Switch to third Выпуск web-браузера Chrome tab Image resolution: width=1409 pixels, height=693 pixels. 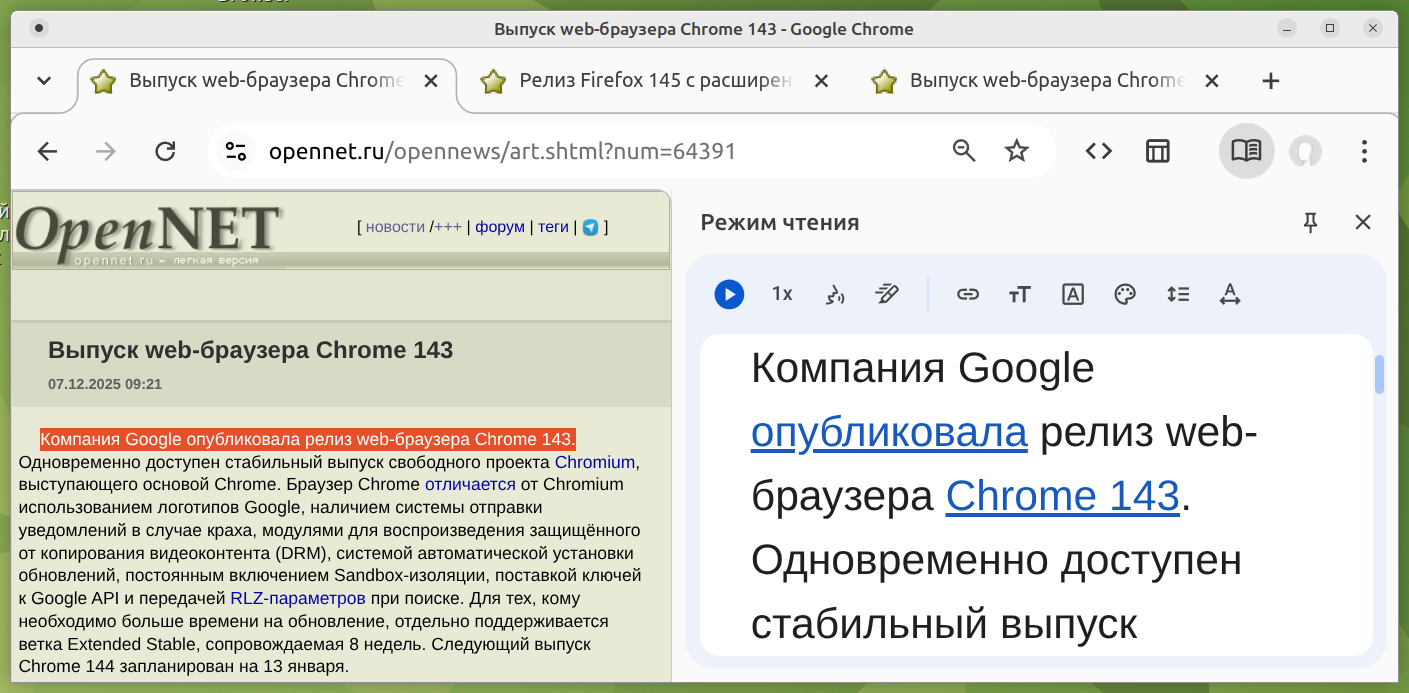[x=1046, y=81]
